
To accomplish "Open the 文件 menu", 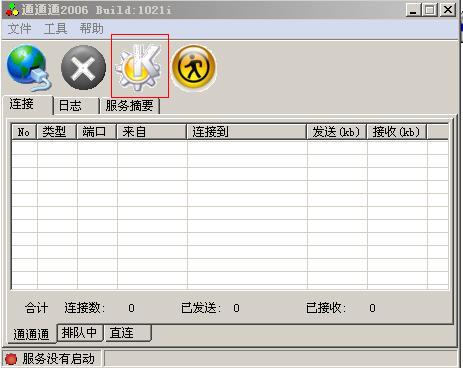I will click(x=20, y=29).
